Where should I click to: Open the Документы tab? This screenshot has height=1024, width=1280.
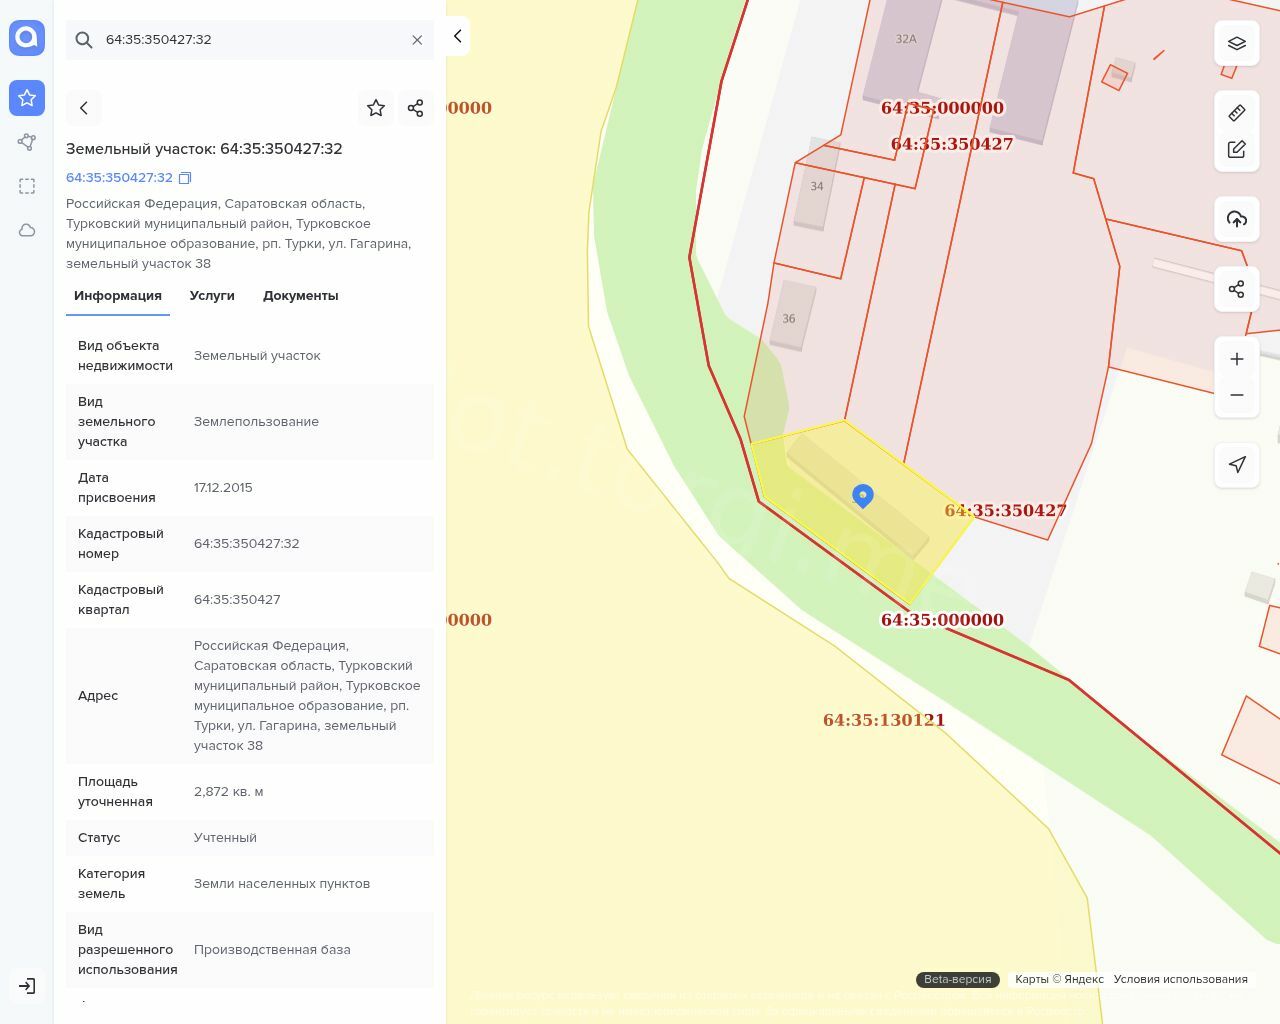pyautogui.click(x=300, y=296)
